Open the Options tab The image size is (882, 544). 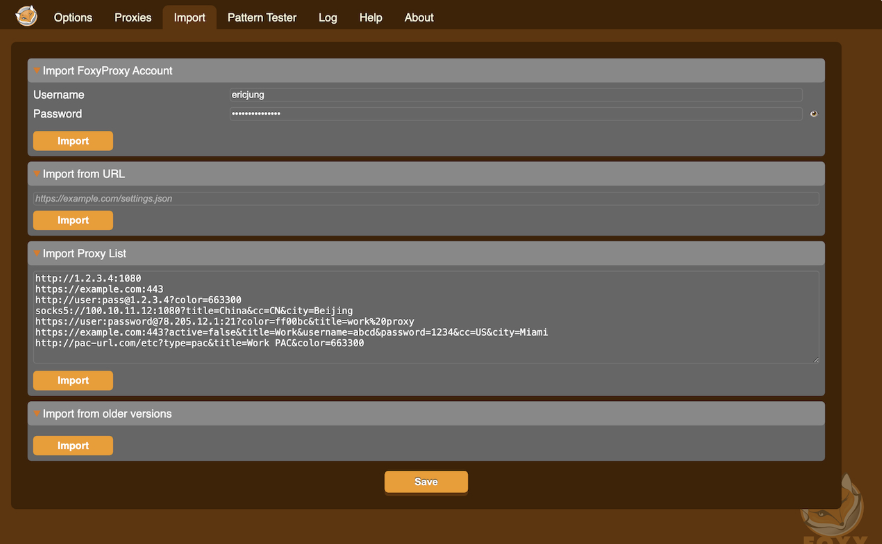point(73,17)
